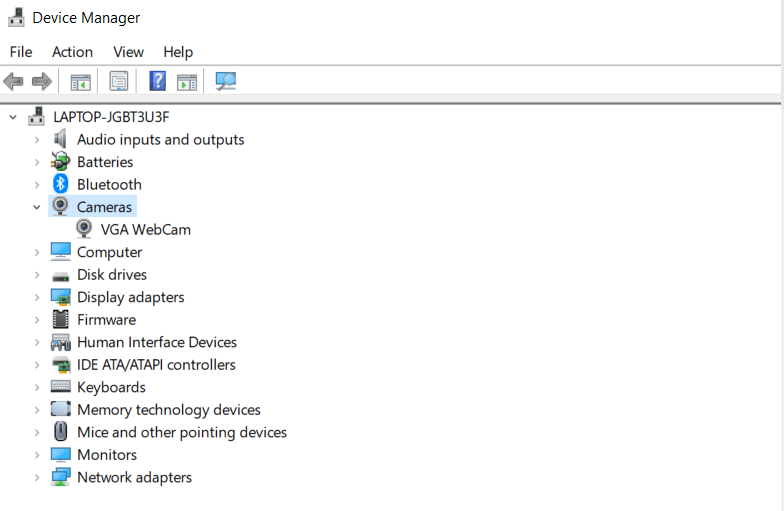
Task: Open the Properties toolbar icon
Action: click(119, 81)
